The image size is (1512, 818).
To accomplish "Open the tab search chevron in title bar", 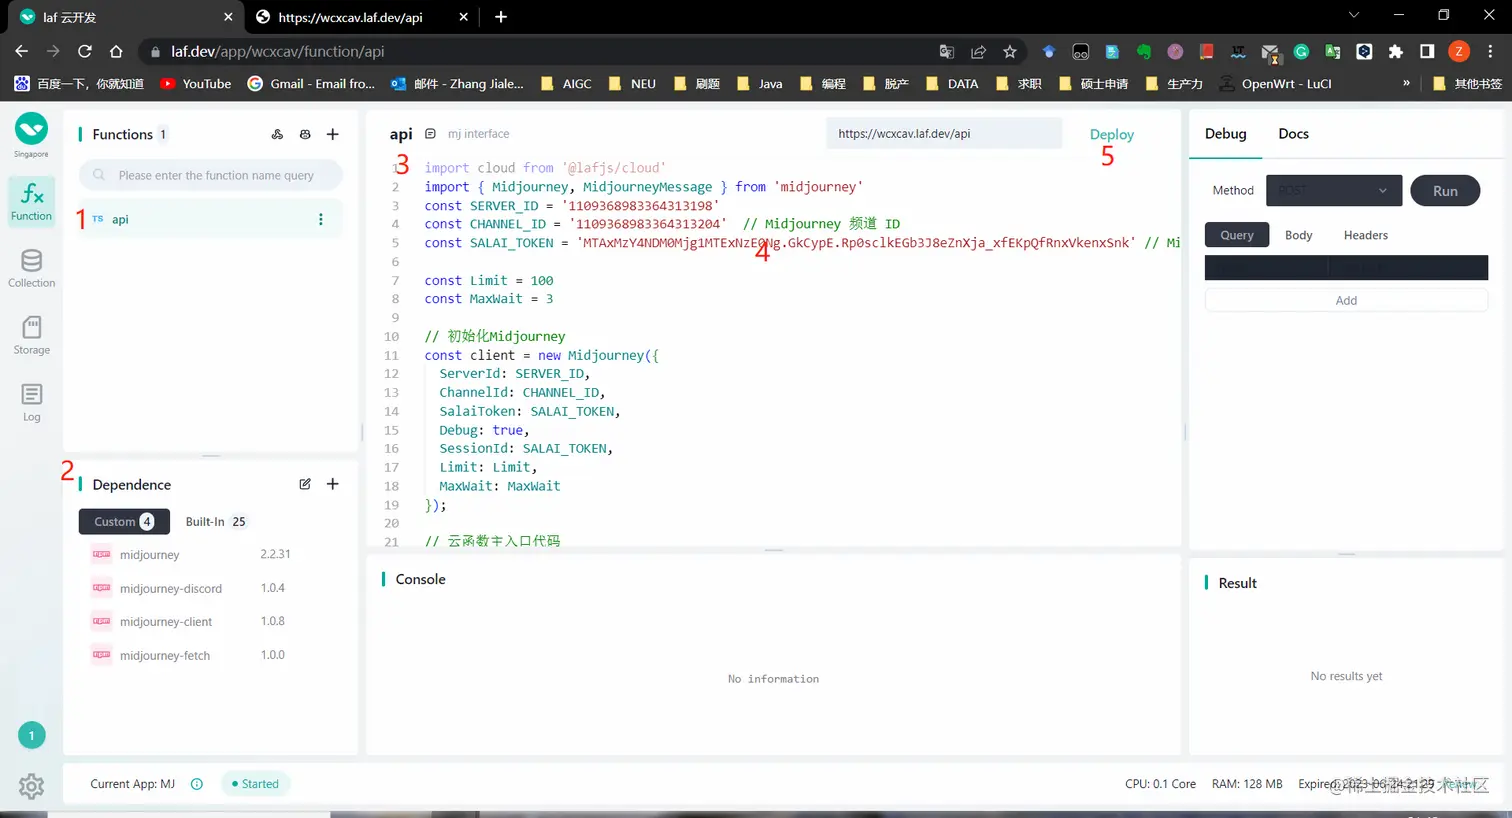I will tap(1354, 16).
